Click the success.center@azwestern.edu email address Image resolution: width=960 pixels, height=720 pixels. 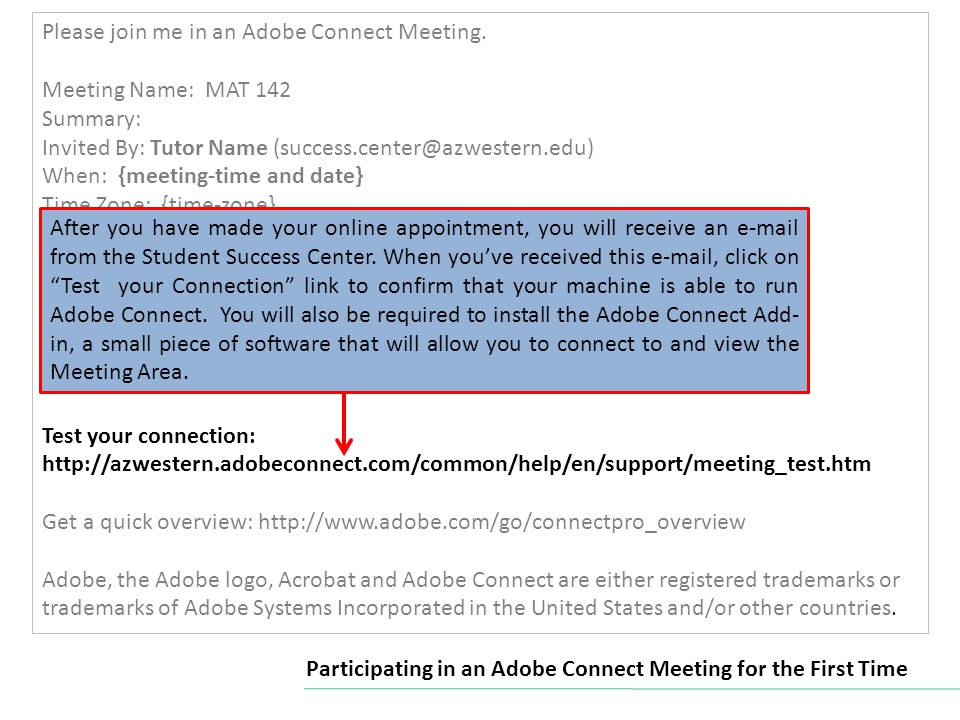433,148
